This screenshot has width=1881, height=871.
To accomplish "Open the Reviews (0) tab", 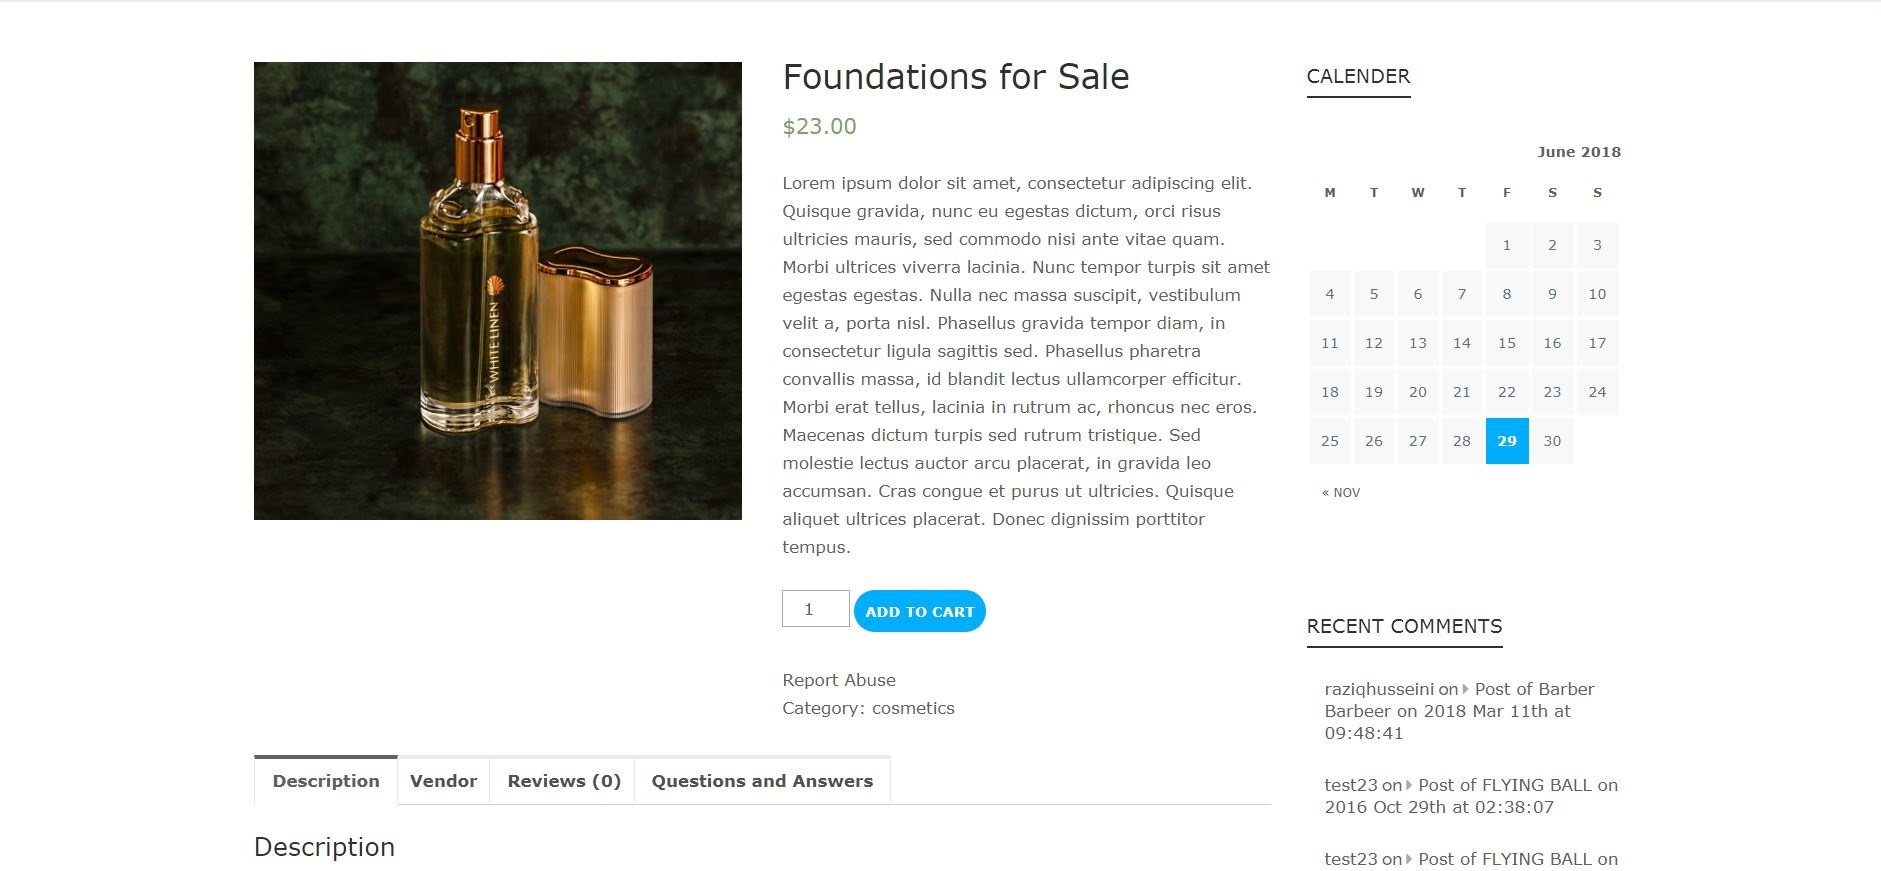I will (564, 781).
